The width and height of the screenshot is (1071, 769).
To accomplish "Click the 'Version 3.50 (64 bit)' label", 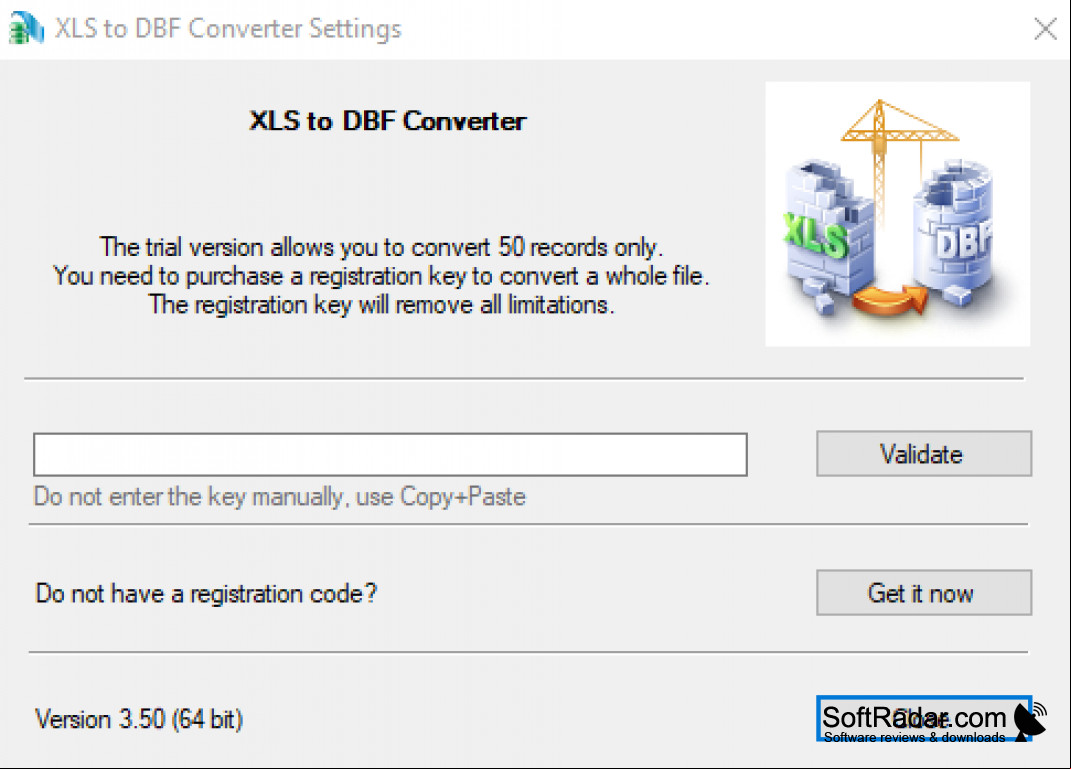I will (139, 719).
